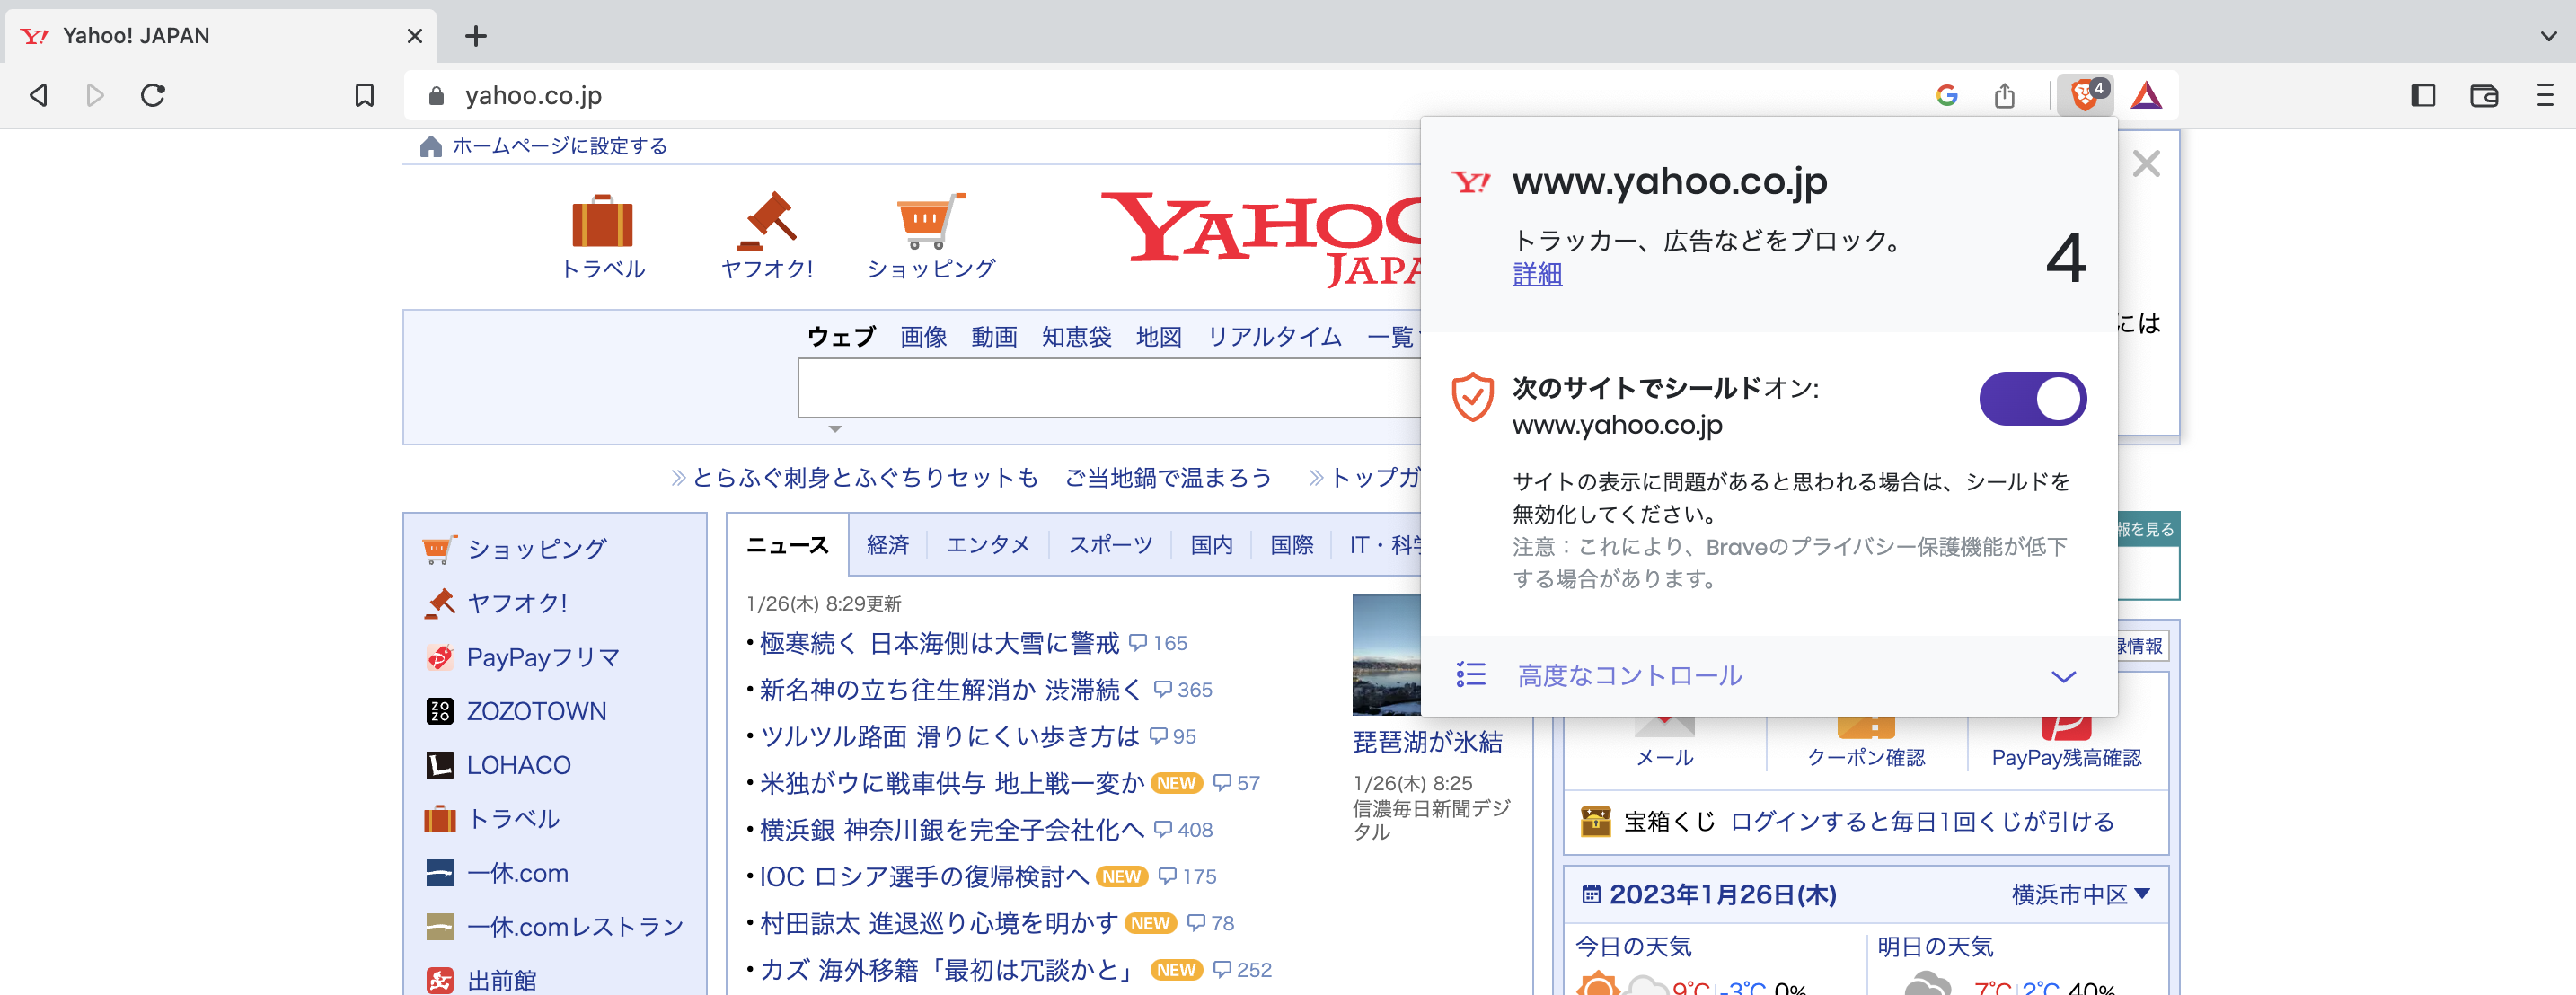The height and width of the screenshot is (995, 2576).
Task: Select the 知恵袋 search tab
Action: [1076, 337]
